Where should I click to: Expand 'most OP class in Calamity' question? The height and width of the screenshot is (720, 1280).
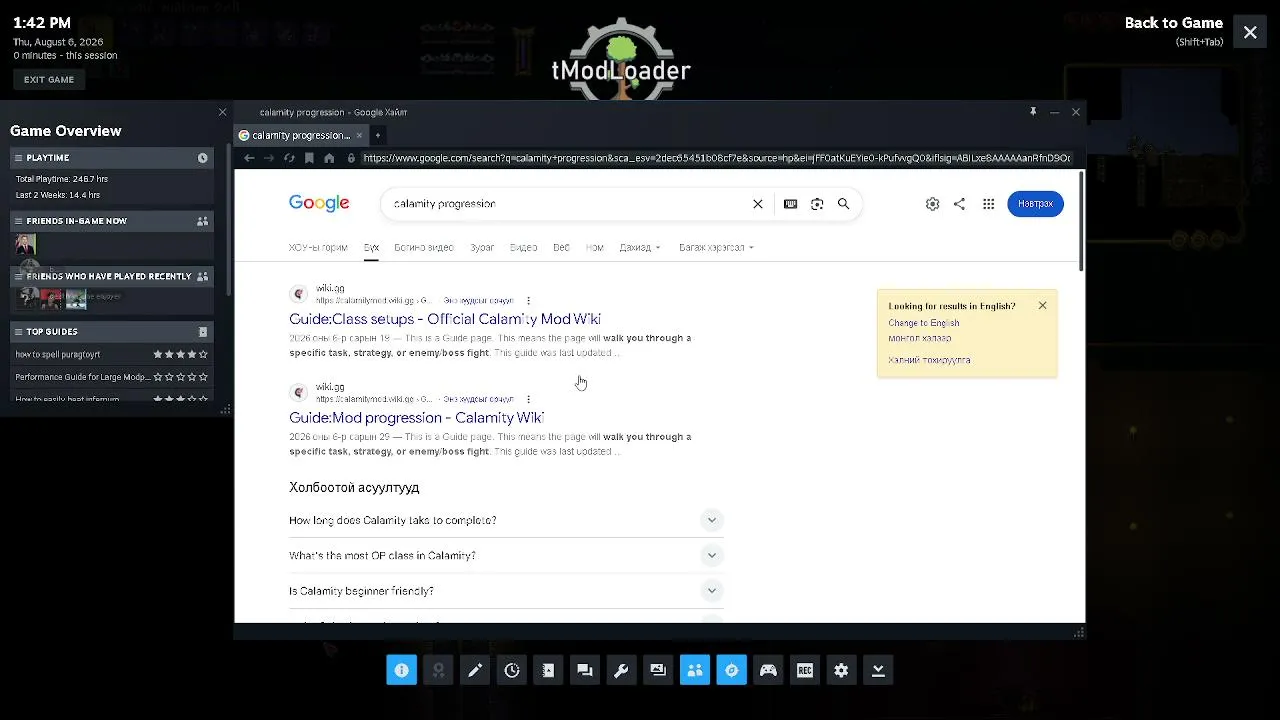click(506, 555)
